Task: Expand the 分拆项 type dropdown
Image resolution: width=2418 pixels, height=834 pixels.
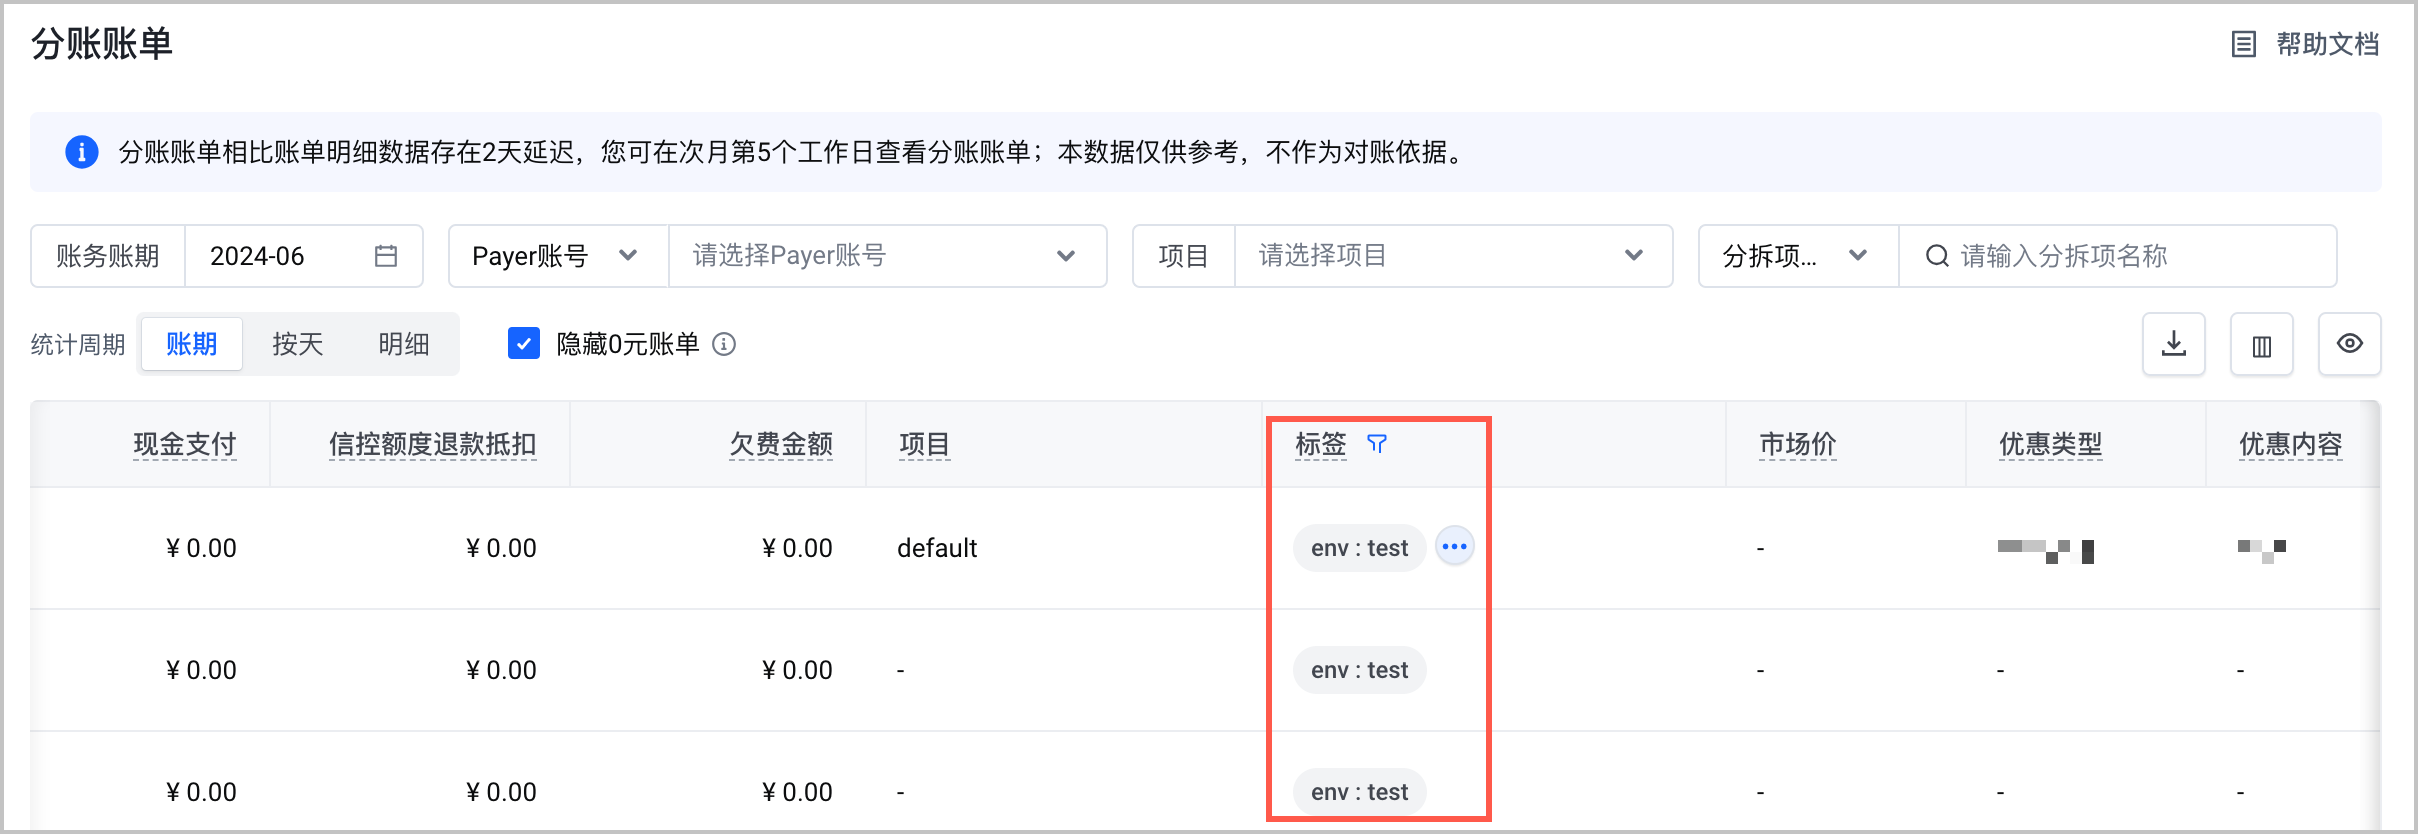Action: pyautogui.click(x=1798, y=256)
